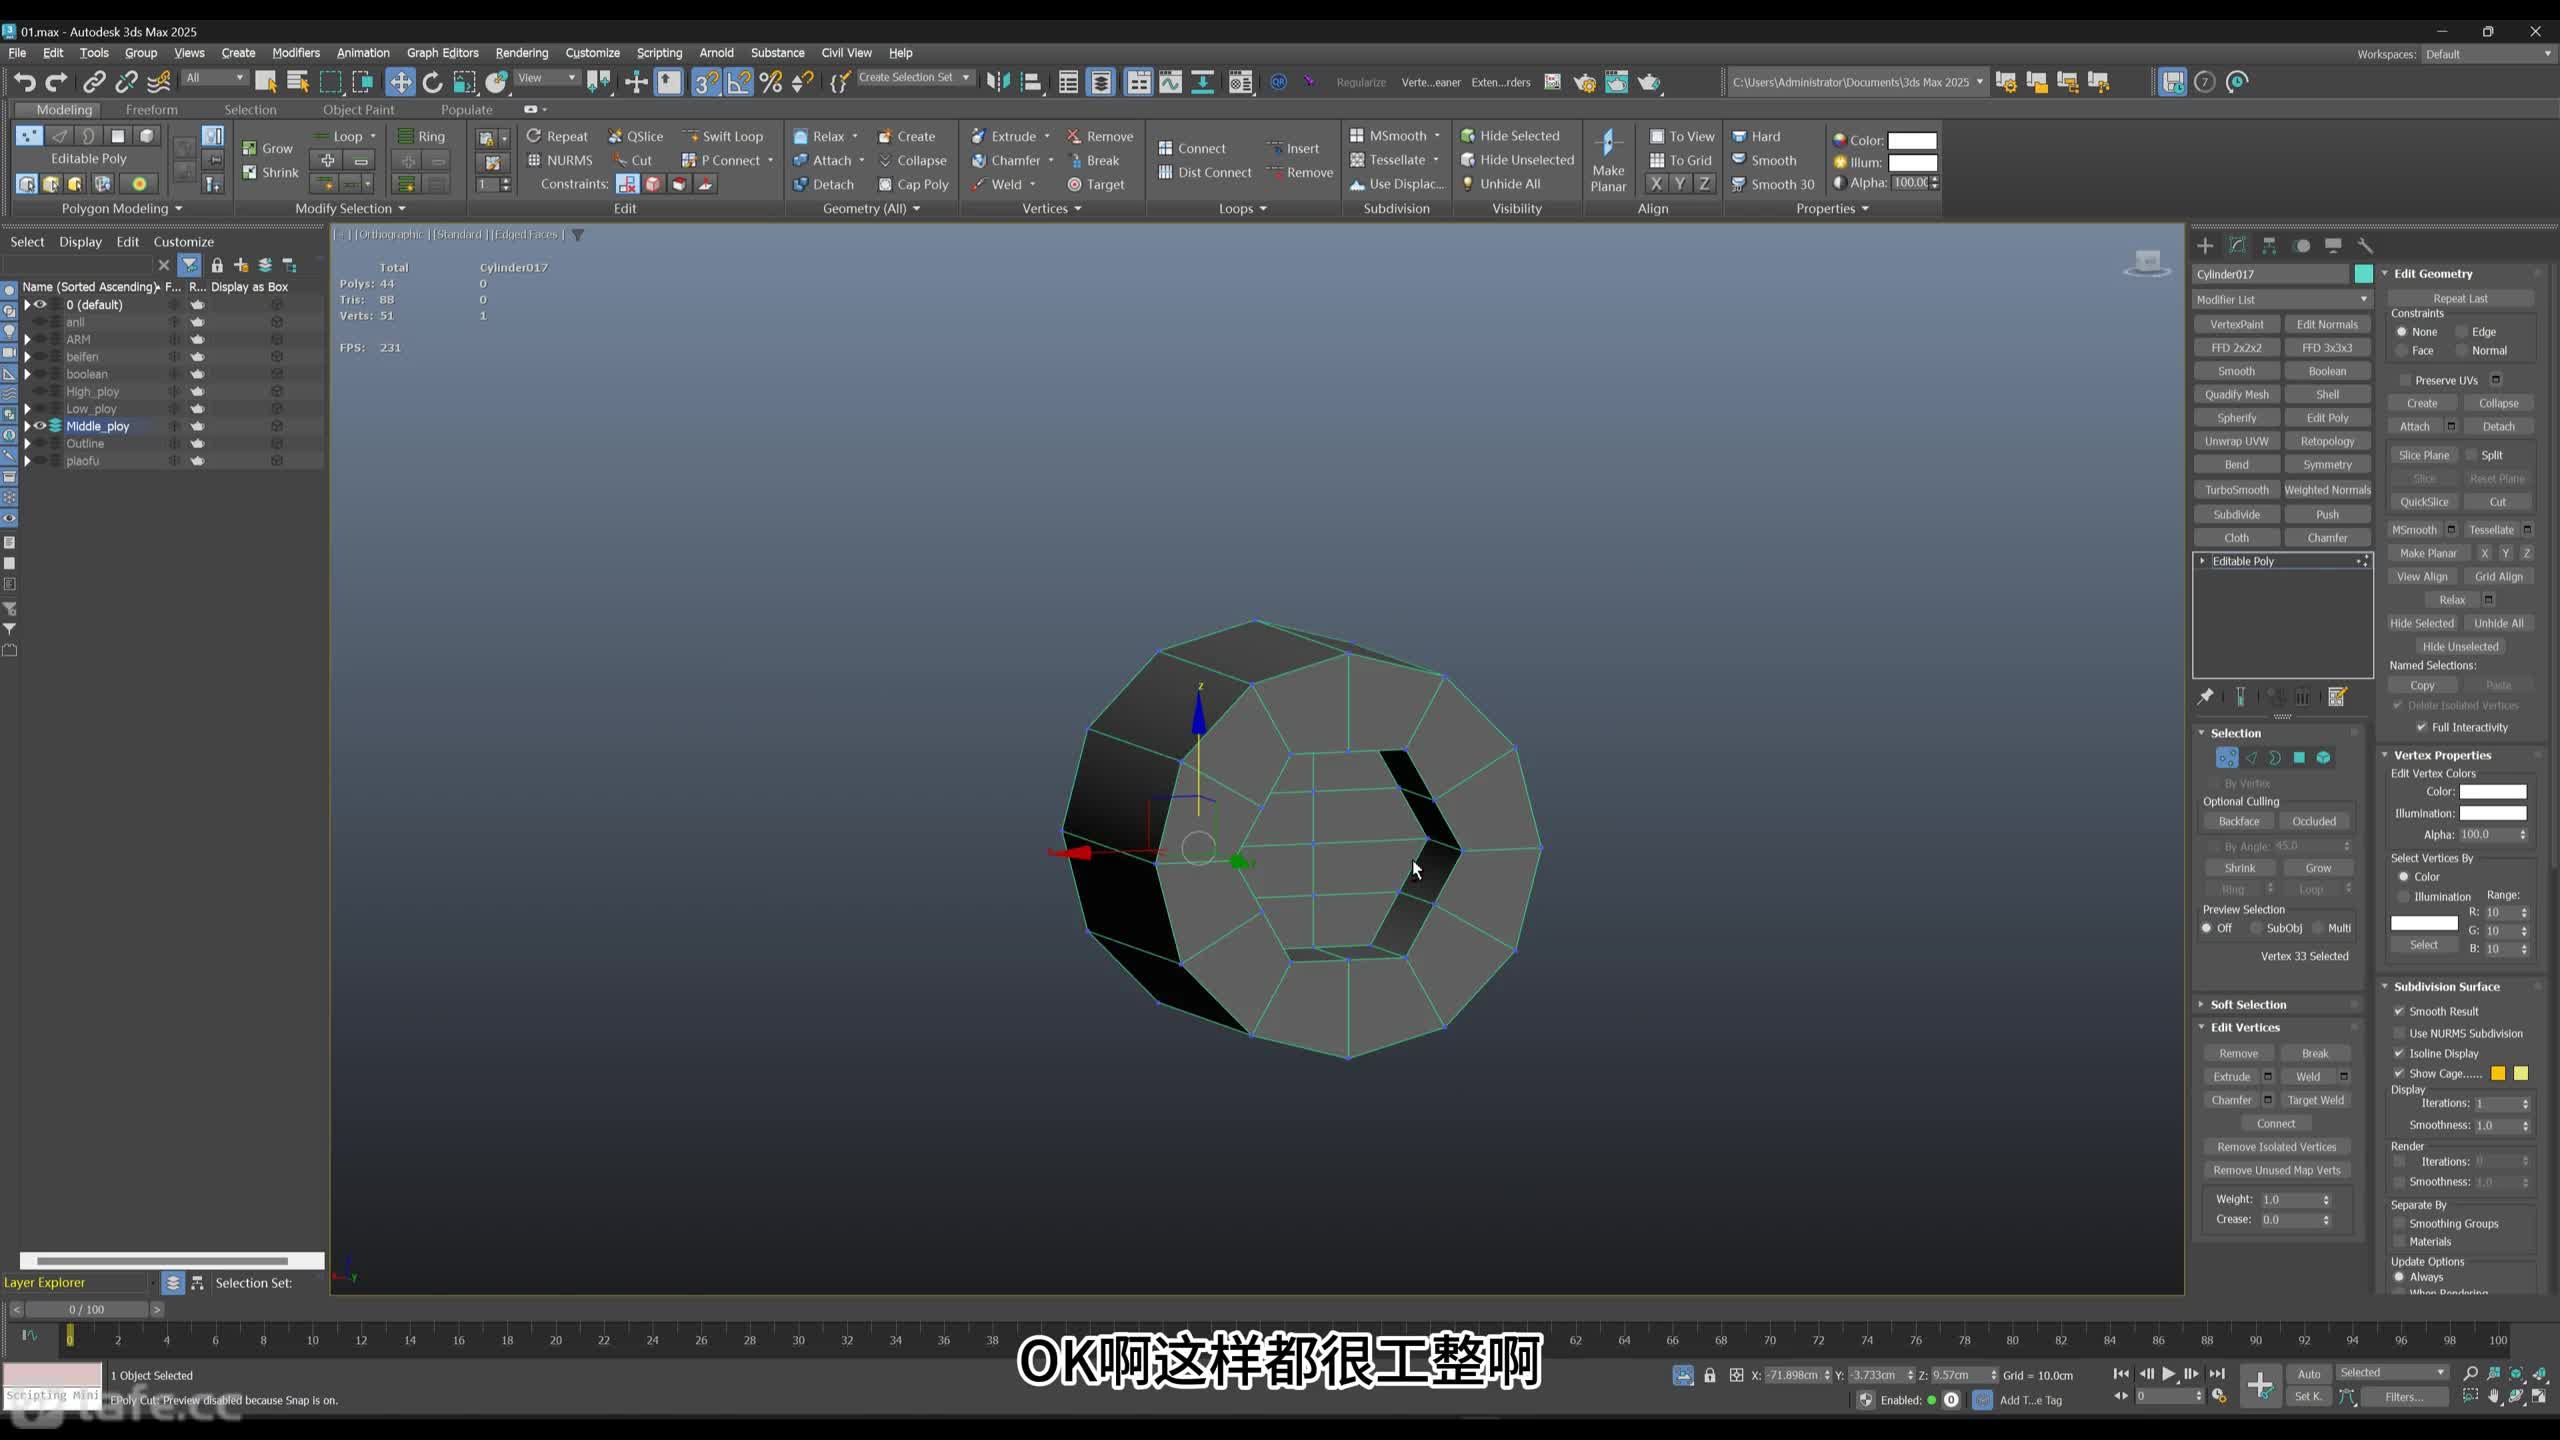Click the QSlice tool in ribbon
This screenshot has height=1440, width=2560.
coord(636,136)
